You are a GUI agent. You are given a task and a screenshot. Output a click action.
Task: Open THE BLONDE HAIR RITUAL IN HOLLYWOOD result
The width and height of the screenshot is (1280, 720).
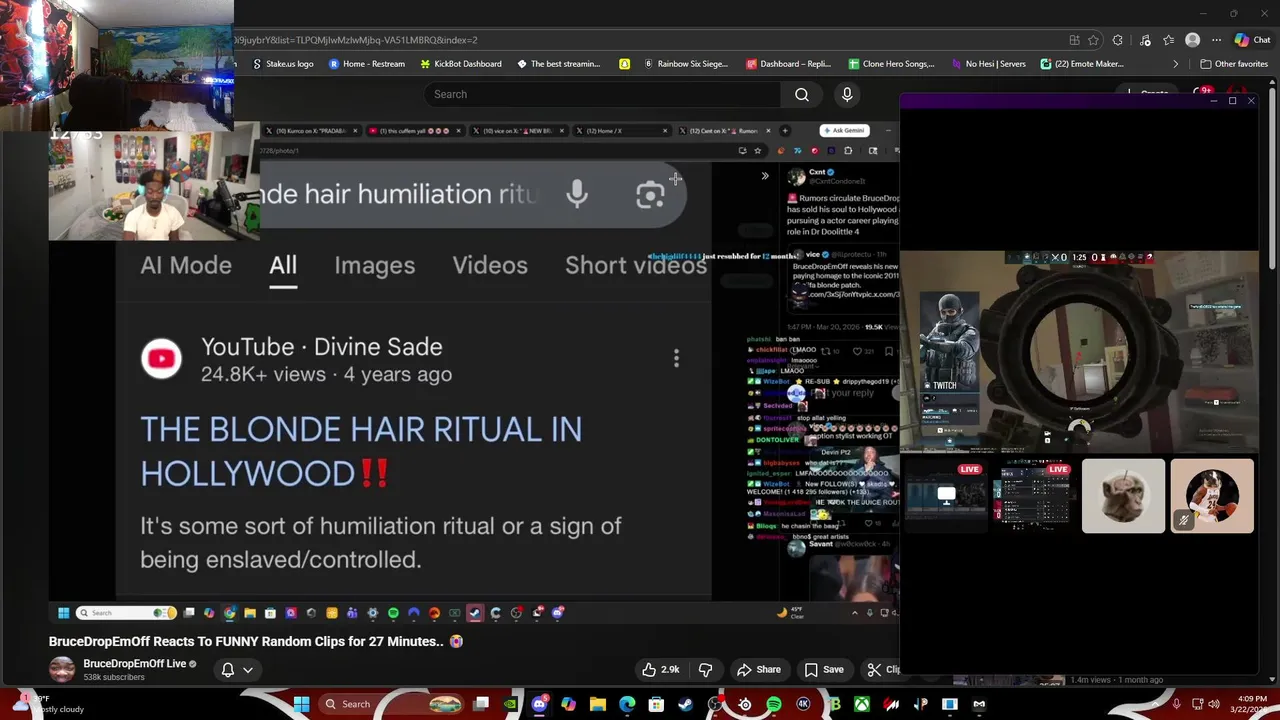[361, 450]
